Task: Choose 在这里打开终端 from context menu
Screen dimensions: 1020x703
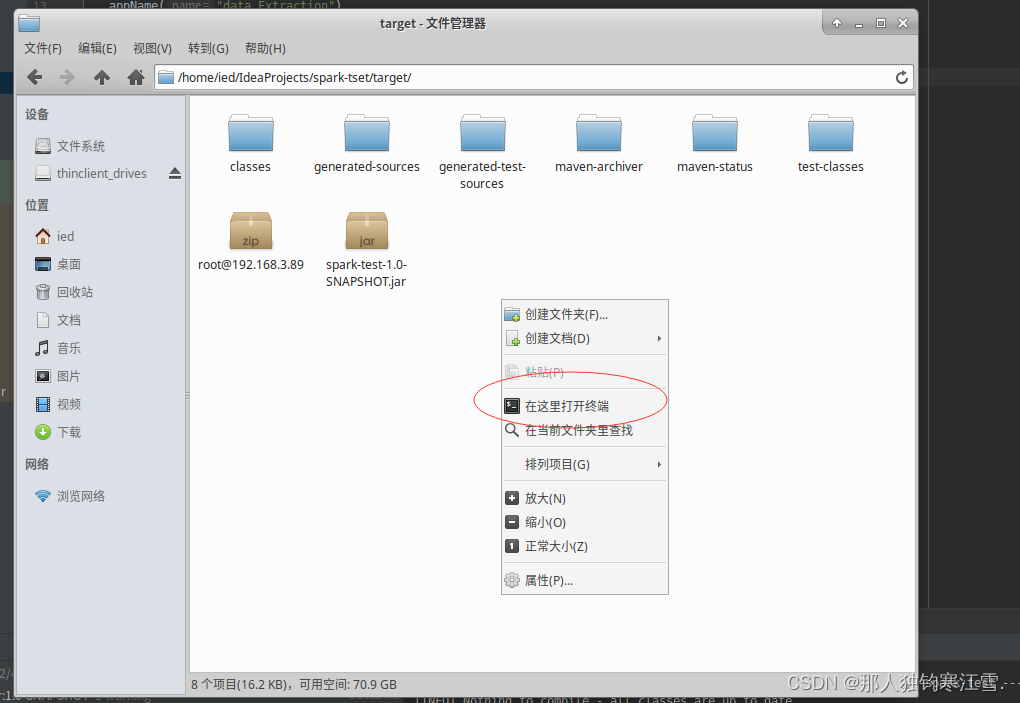Action: [585, 406]
